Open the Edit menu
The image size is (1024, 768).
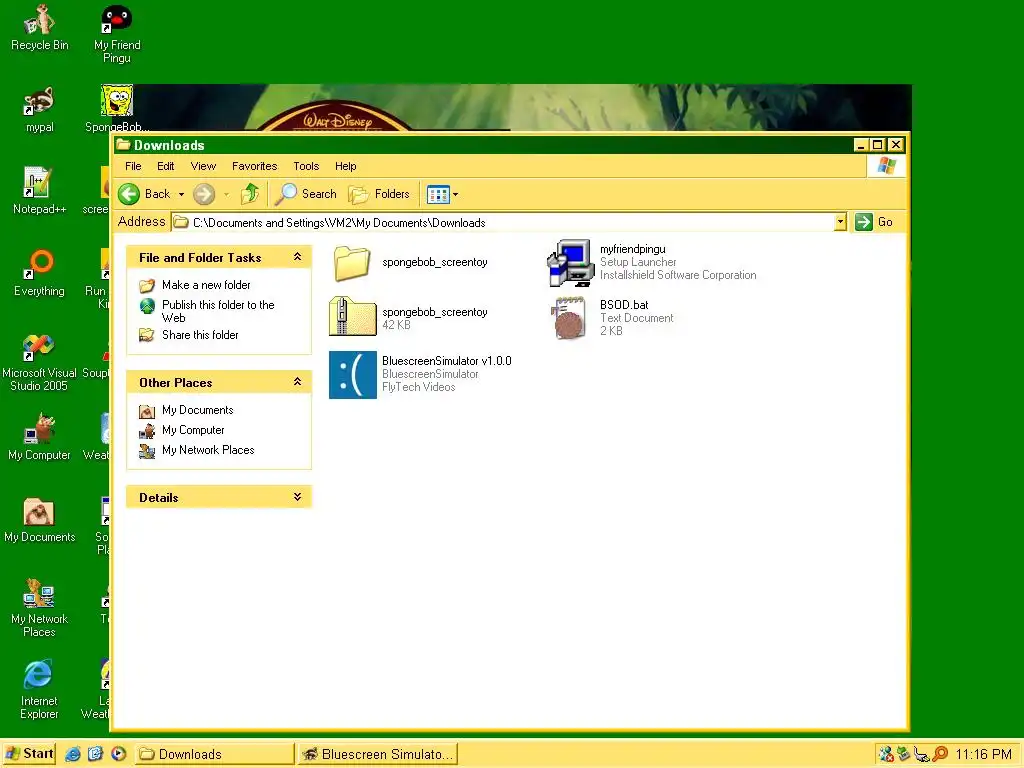point(166,166)
